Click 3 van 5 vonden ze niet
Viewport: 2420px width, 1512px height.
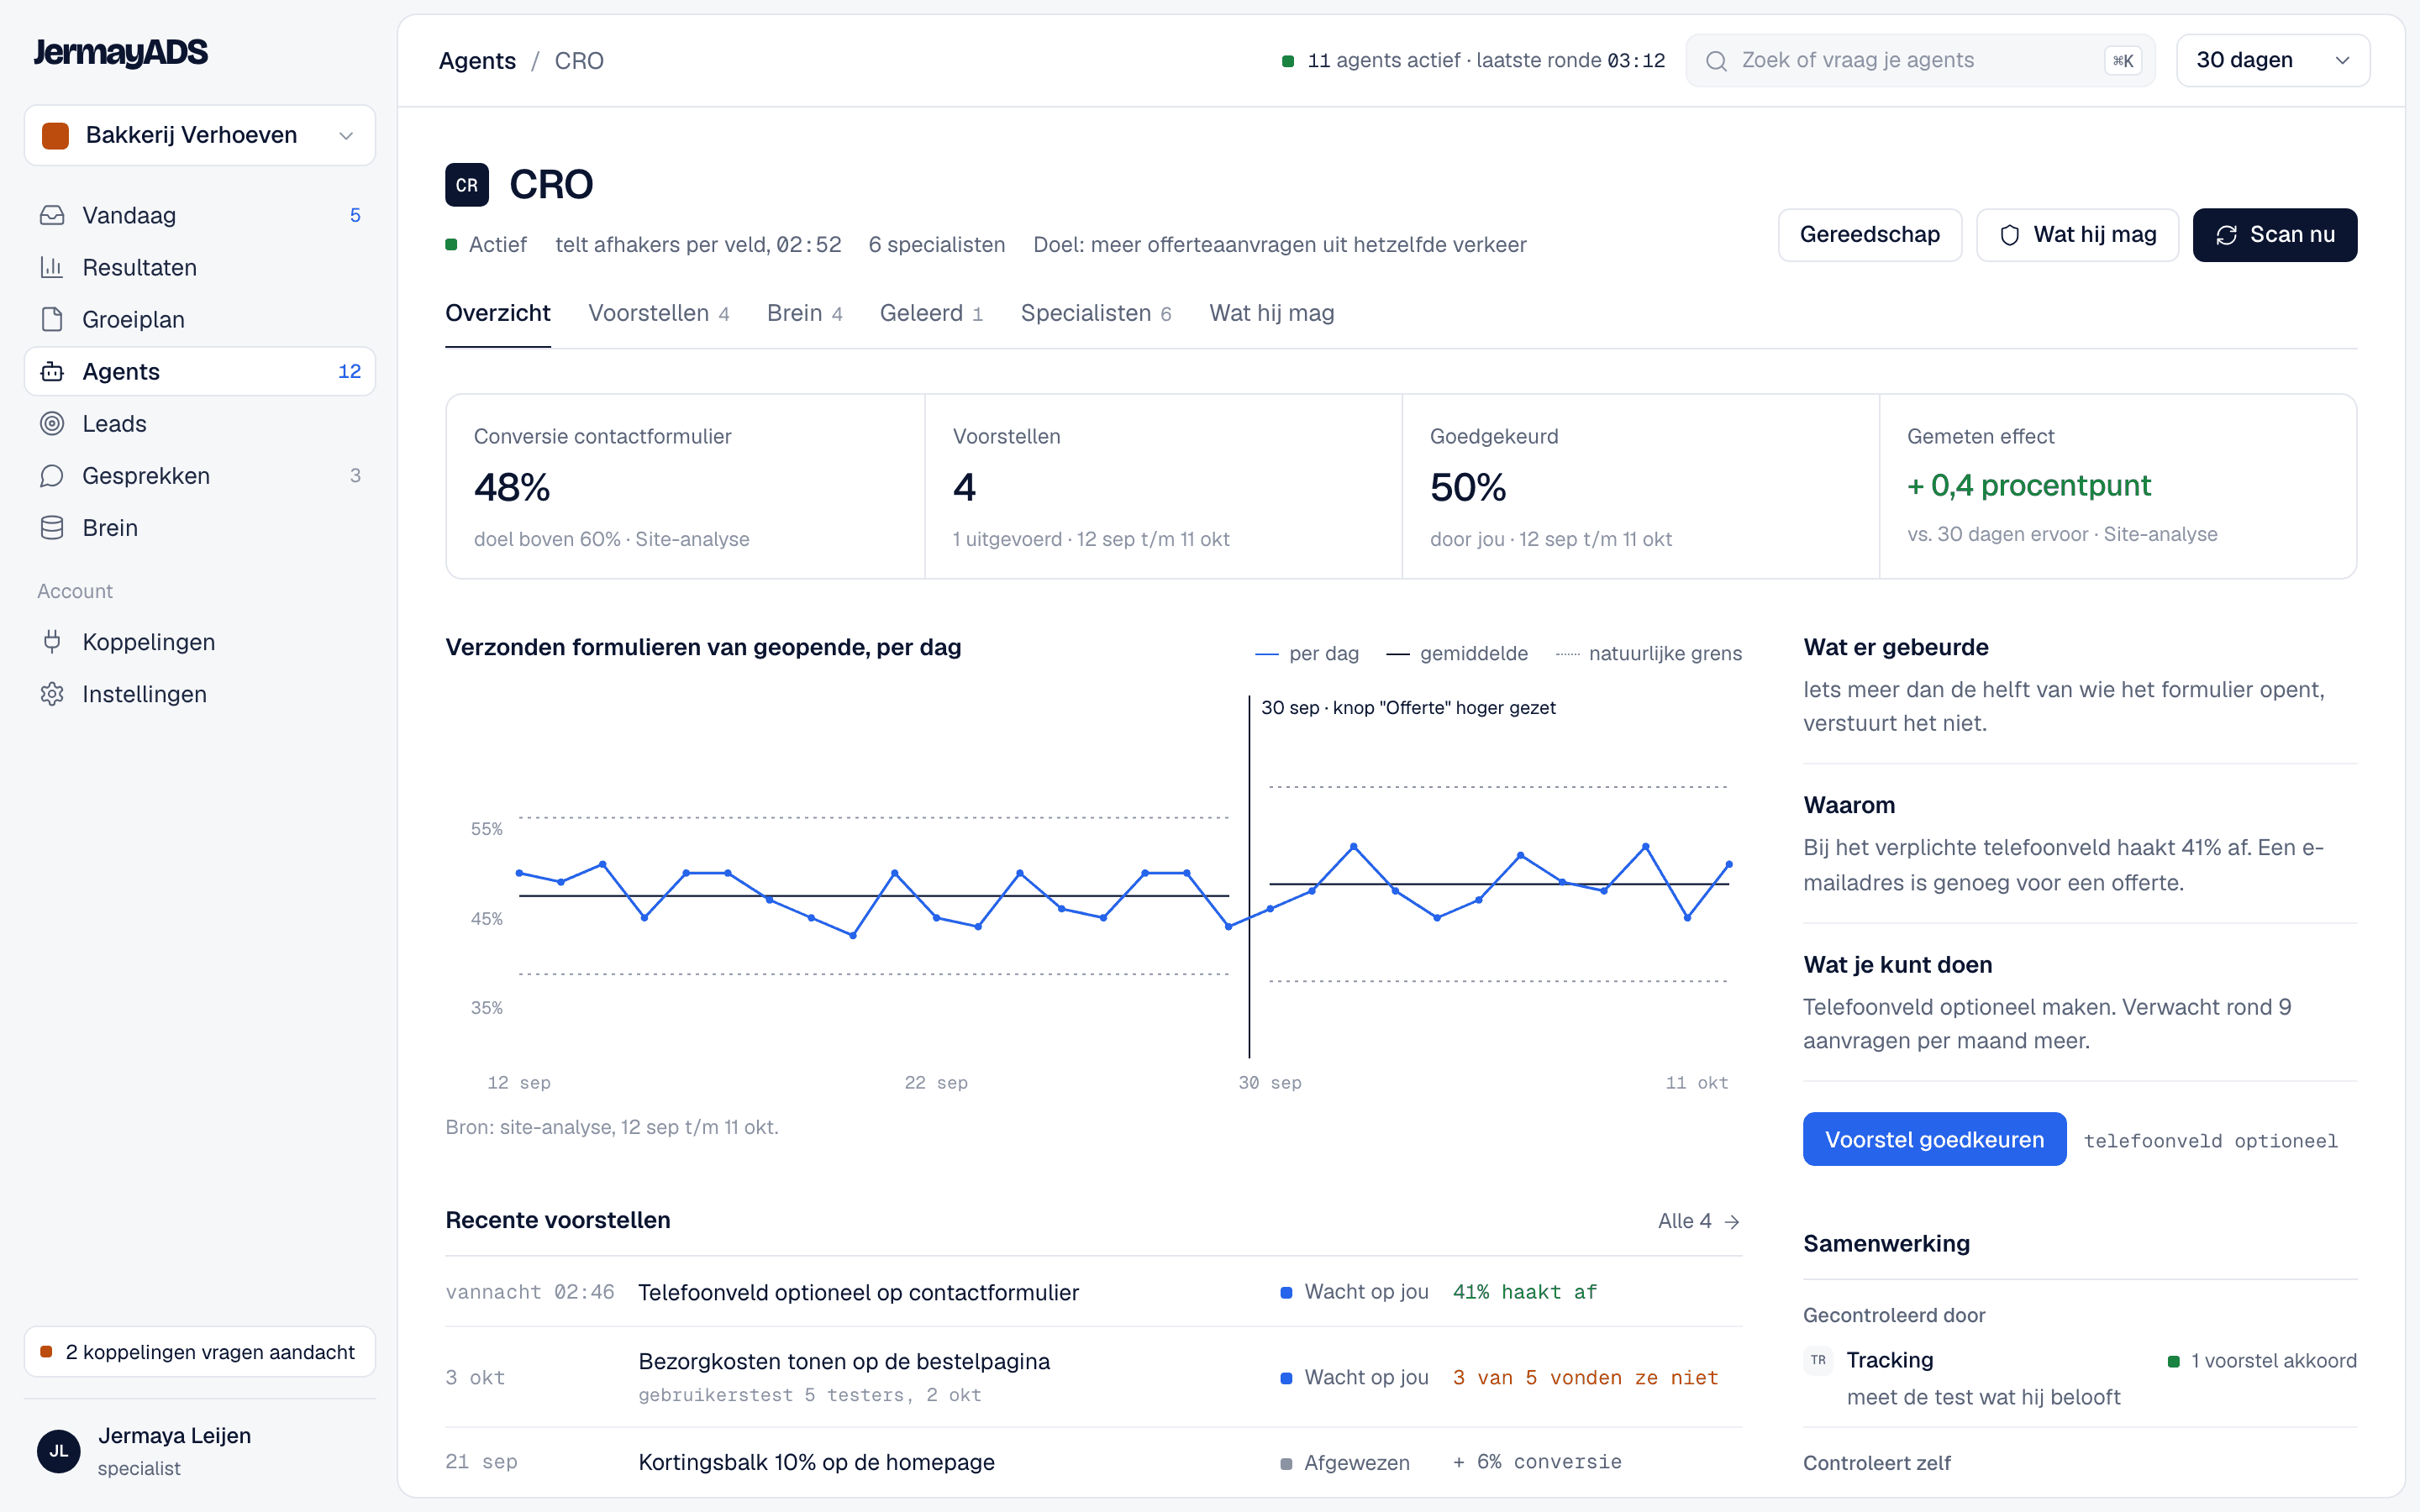click(1585, 1377)
